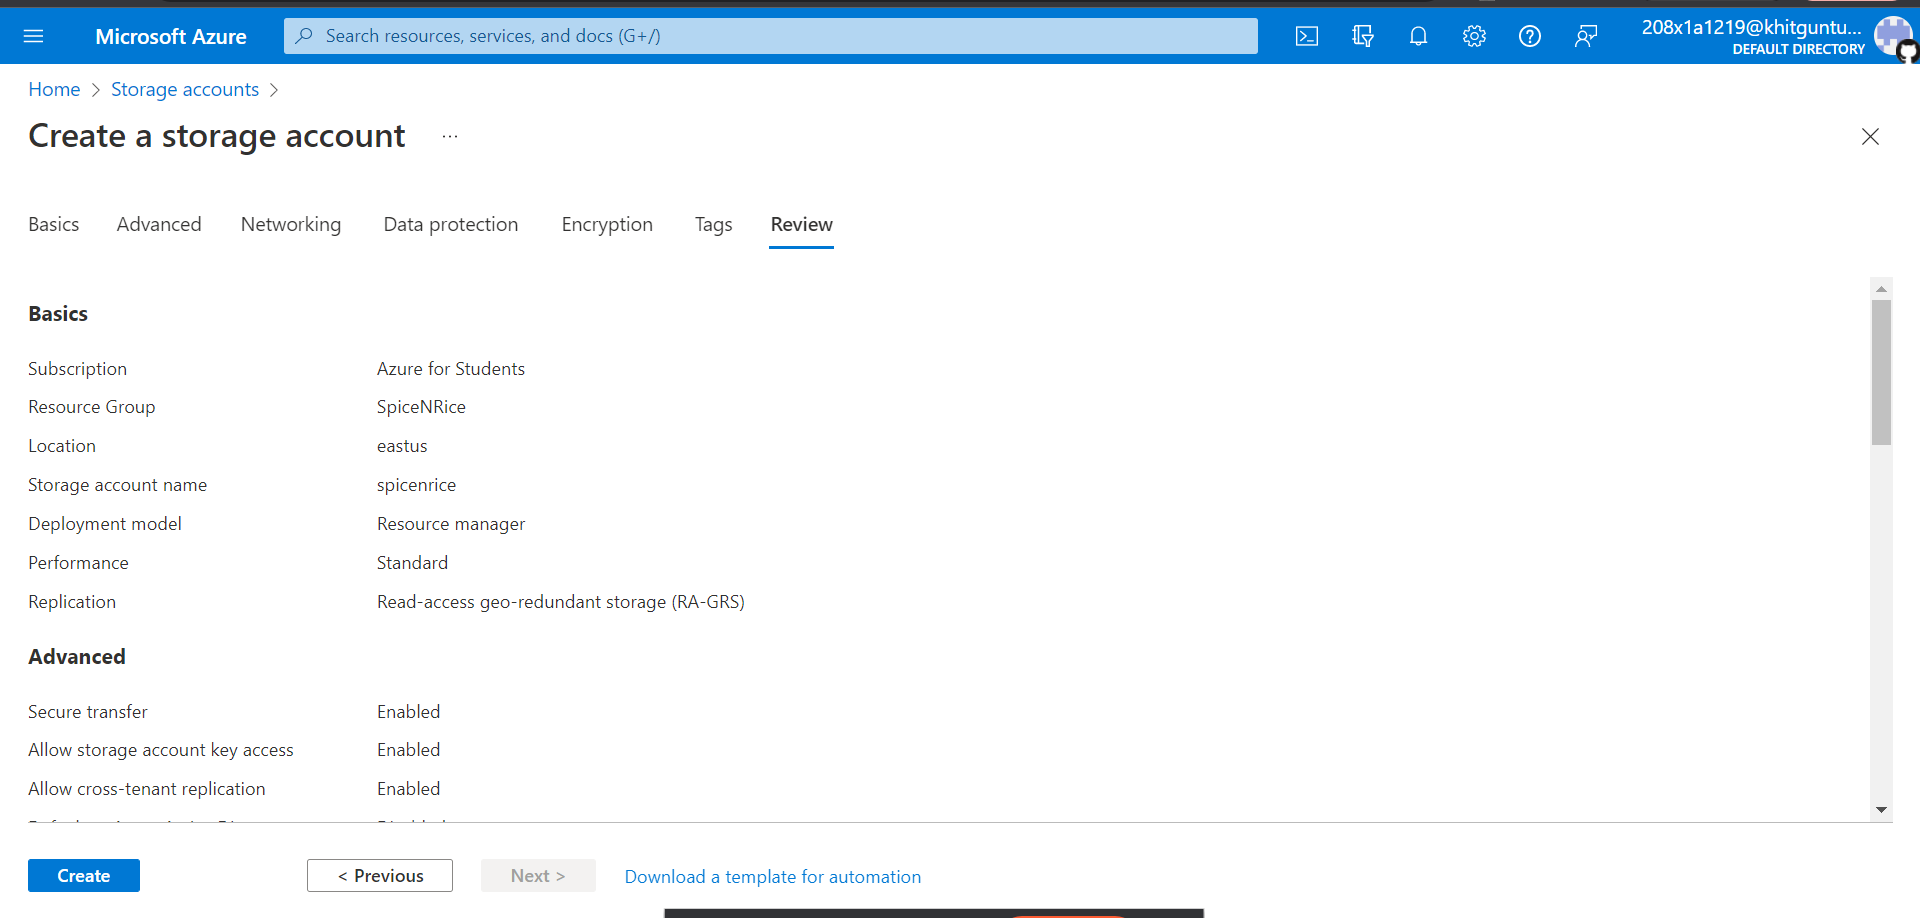Viewport: 1920px width, 918px height.
Task: Open the Encryption tab
Action: coord(607,224)
